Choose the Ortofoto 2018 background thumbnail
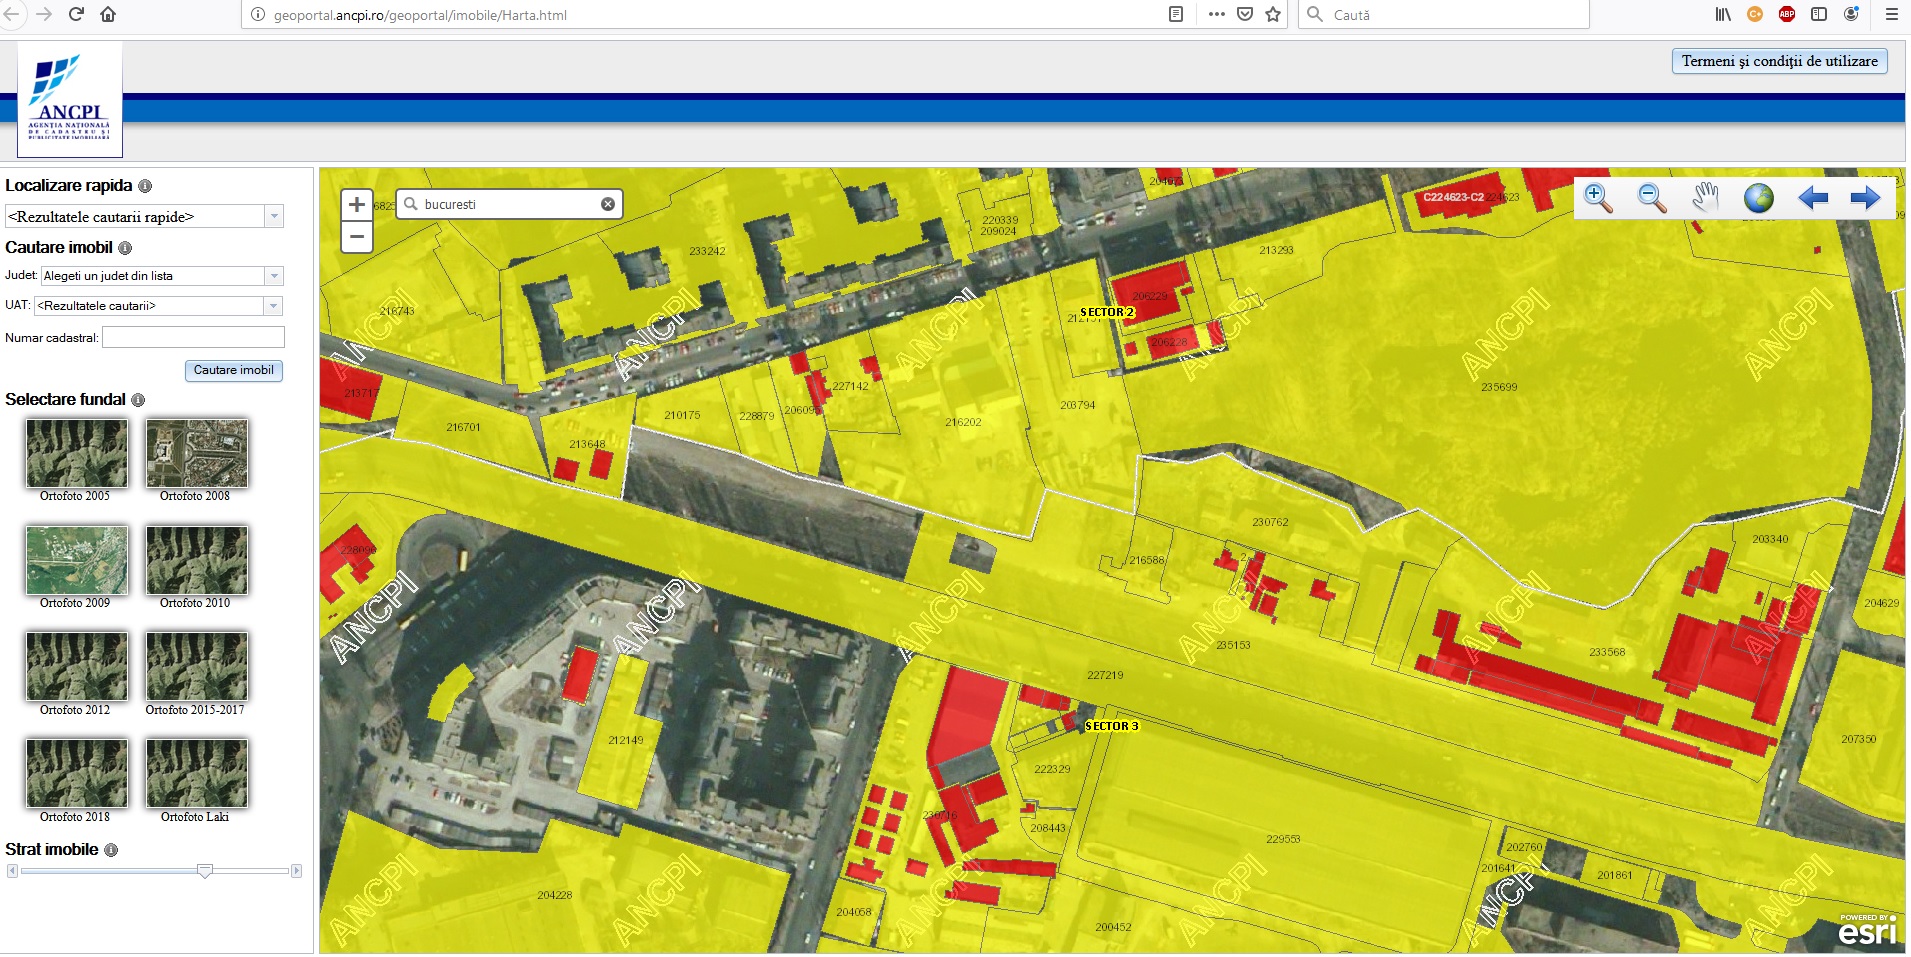 (77, 773)
